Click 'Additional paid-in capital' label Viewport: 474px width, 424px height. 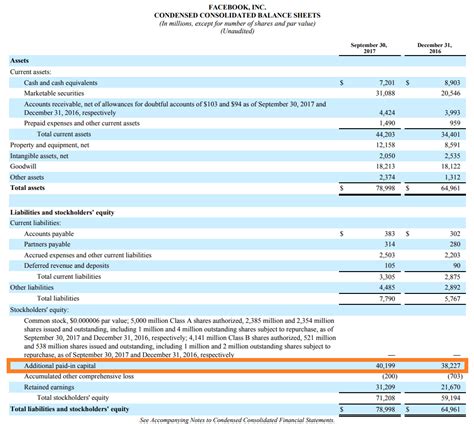coord(60,366)
